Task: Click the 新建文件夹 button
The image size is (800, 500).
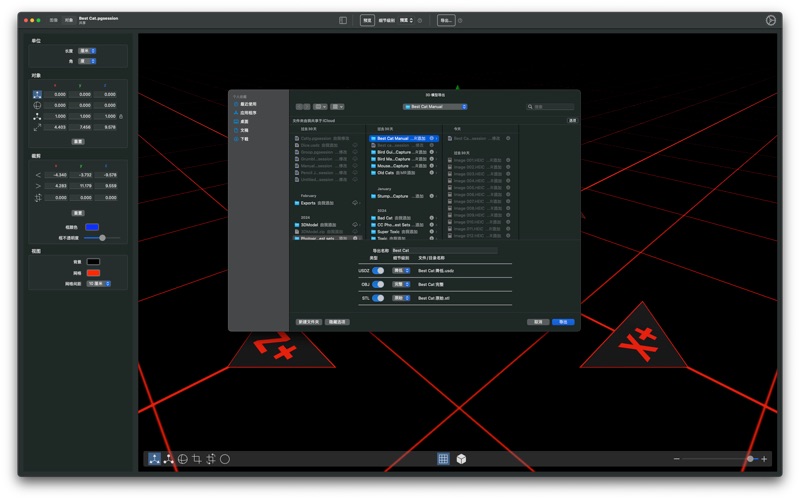Action: pos(309,322)
